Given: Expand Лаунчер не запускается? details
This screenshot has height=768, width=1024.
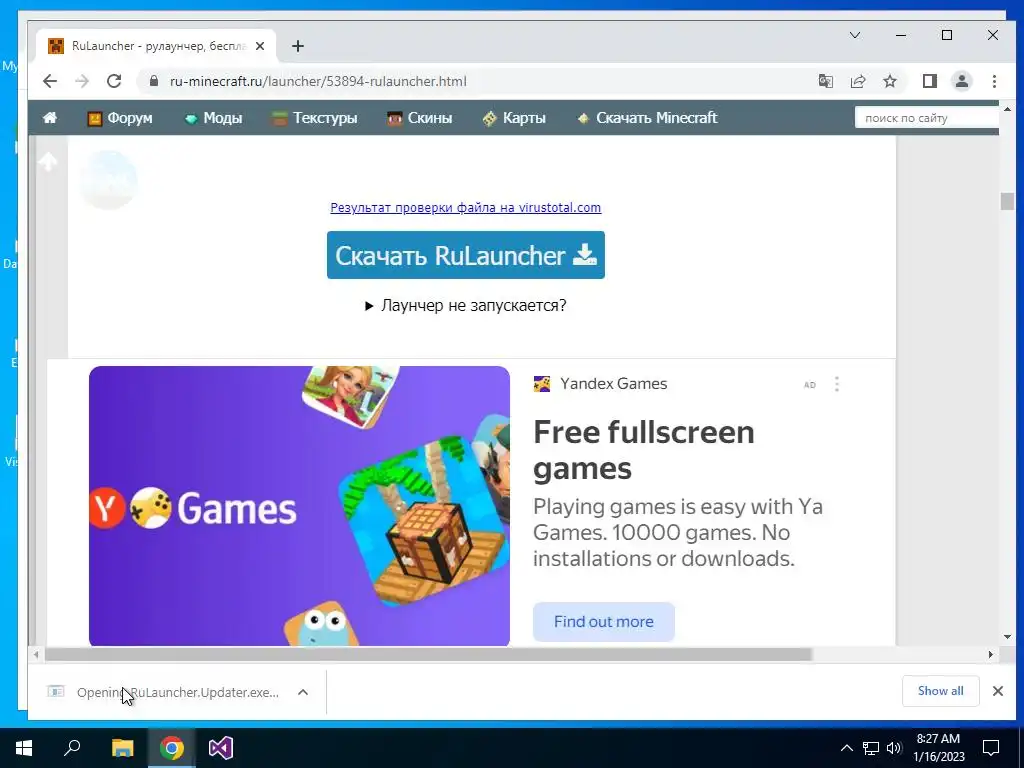Looking at the screenshot, I should [466, 305].
